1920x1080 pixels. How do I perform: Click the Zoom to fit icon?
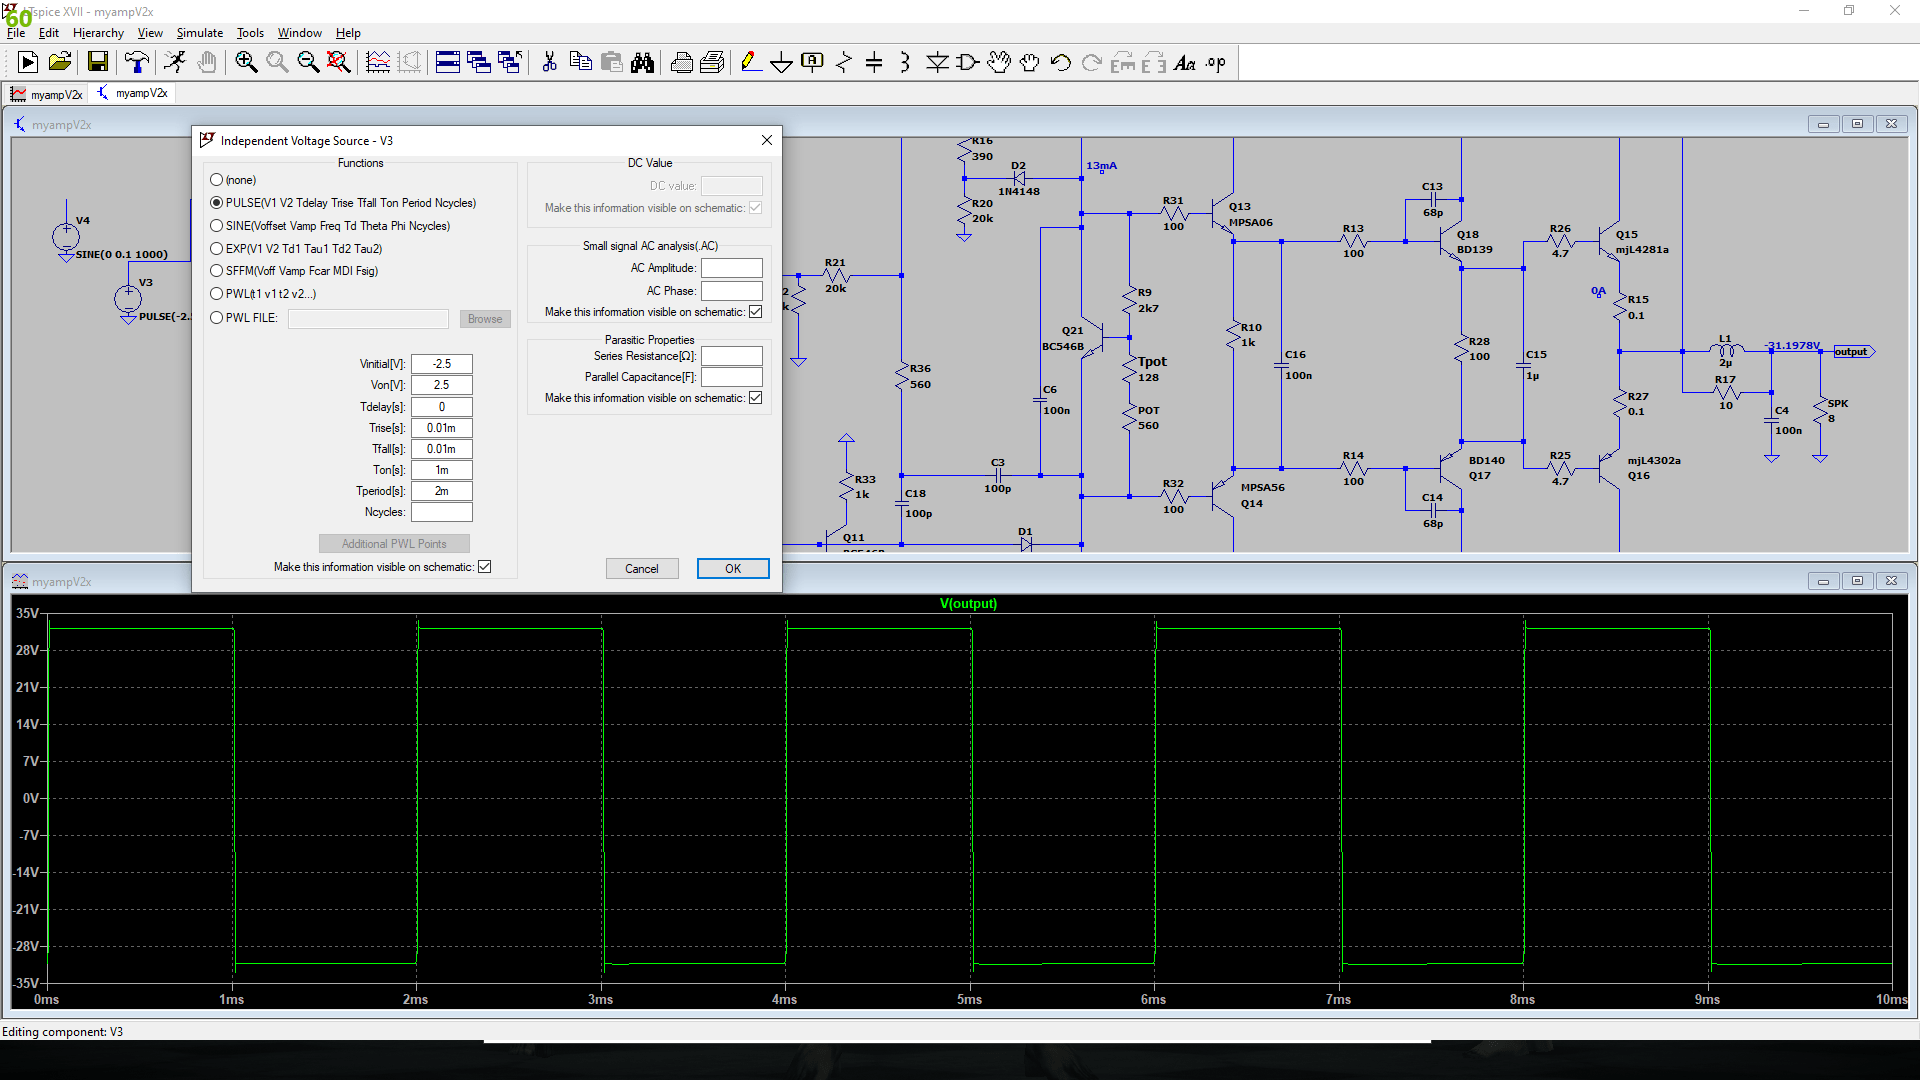pyautogui.click(x=339, y=63)
